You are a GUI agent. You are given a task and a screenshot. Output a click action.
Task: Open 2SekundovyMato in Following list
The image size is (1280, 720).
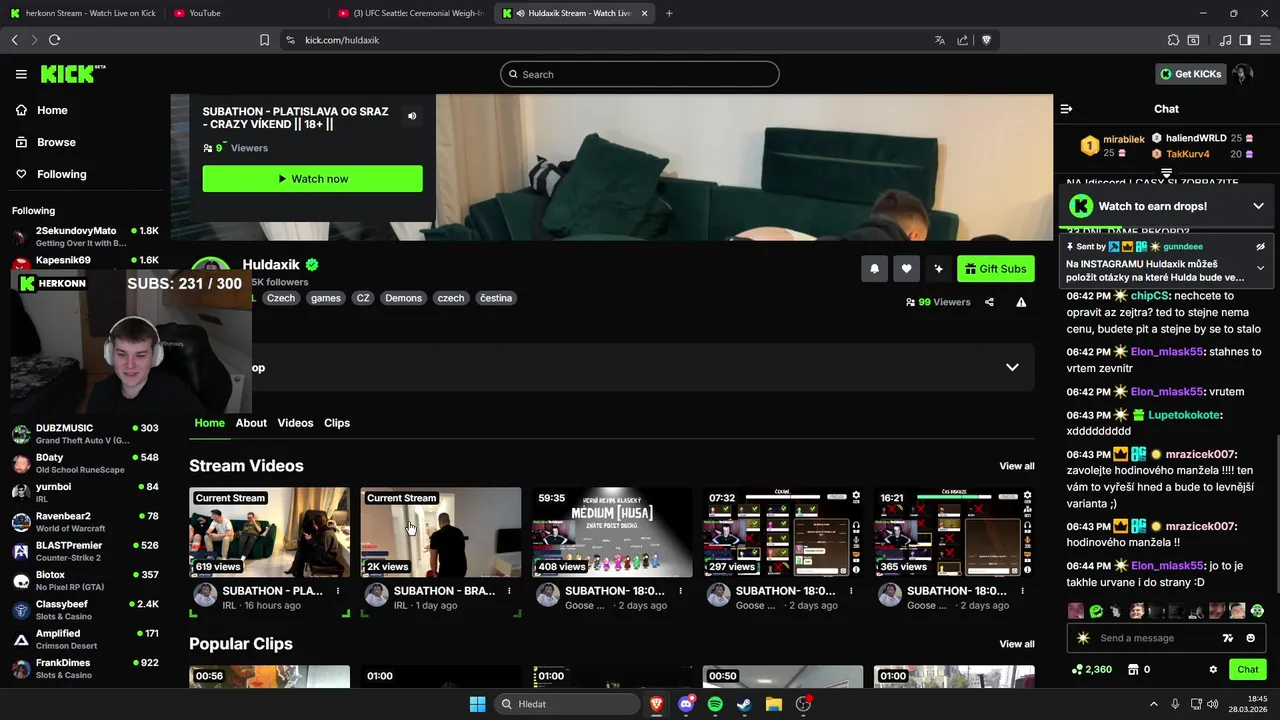click(84, 237)
